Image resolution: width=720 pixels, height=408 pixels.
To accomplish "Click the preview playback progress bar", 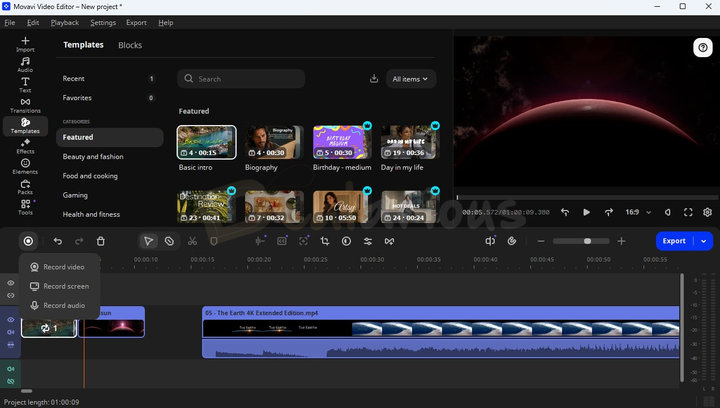I will pyautogui.click(x=587, y=197).
